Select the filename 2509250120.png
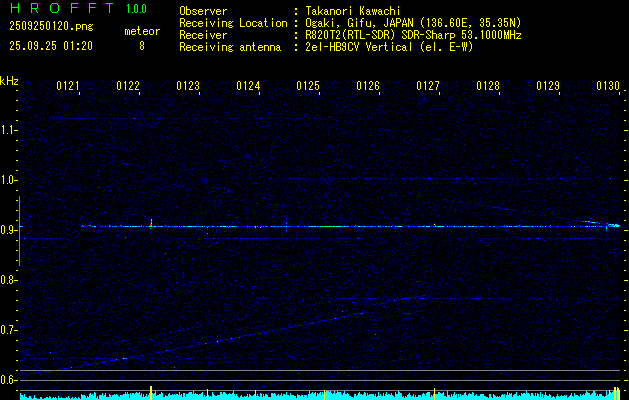This screenshot has width=629, height=400. tap(51, 26)
